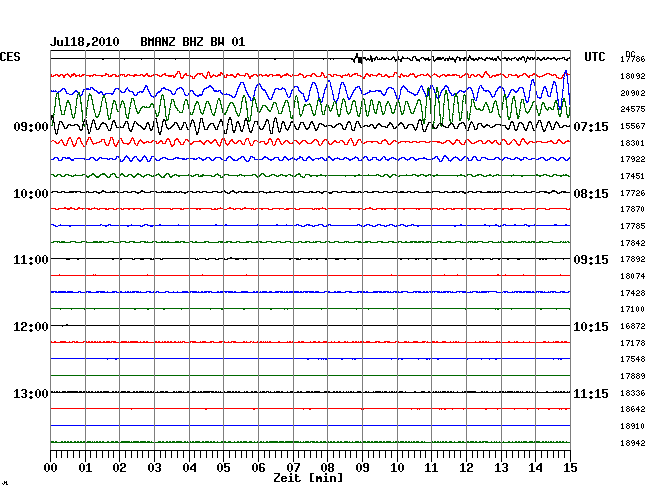Click the DC value 24575

633,109
